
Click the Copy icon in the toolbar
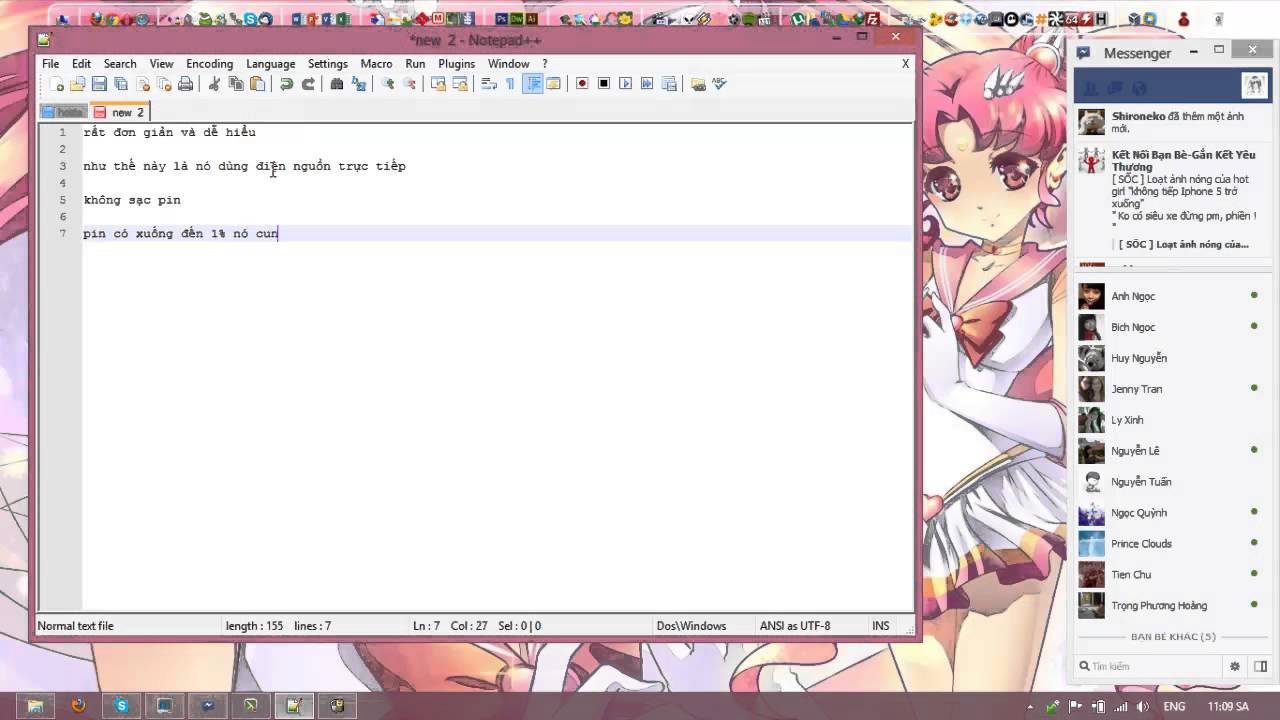(x=236, y=84)
